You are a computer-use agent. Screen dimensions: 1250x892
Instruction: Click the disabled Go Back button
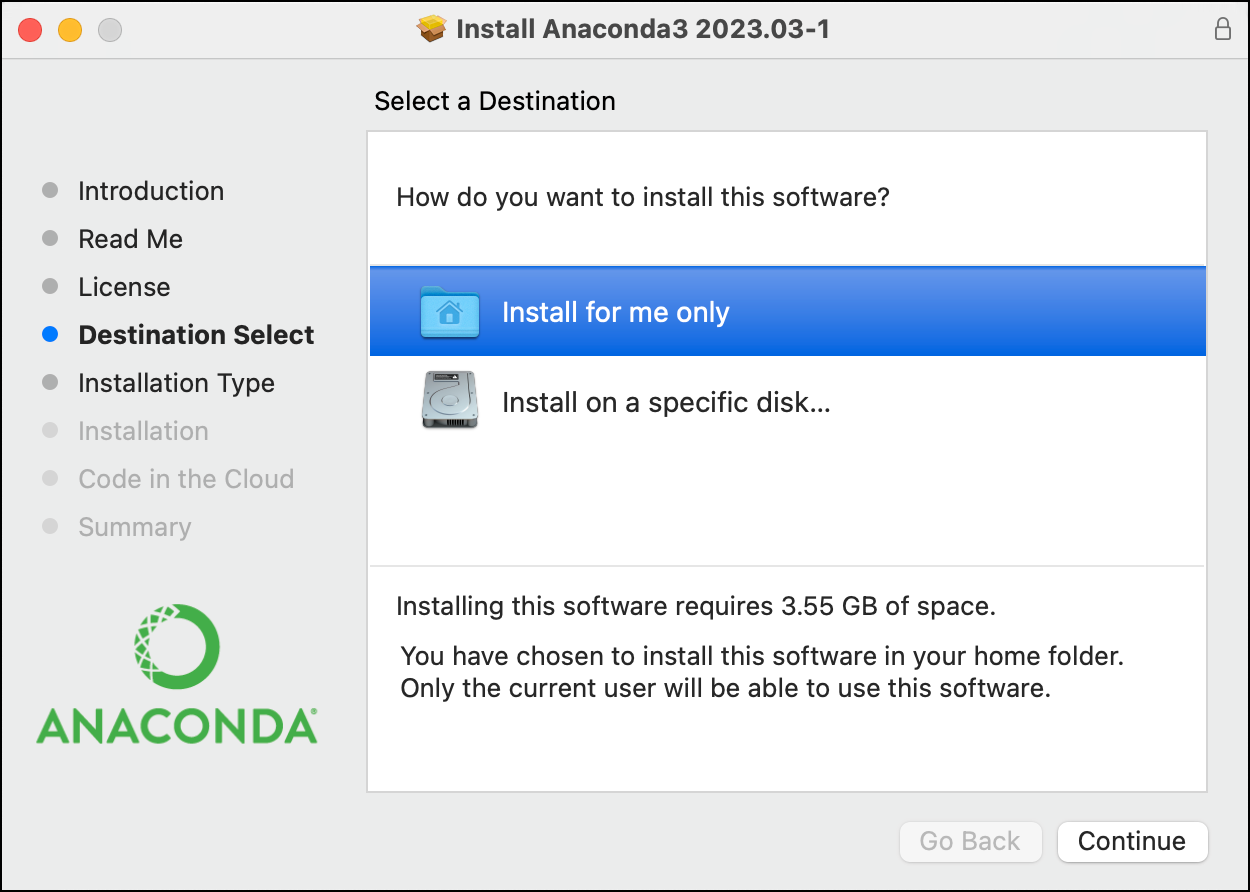[x=970, y=841]
